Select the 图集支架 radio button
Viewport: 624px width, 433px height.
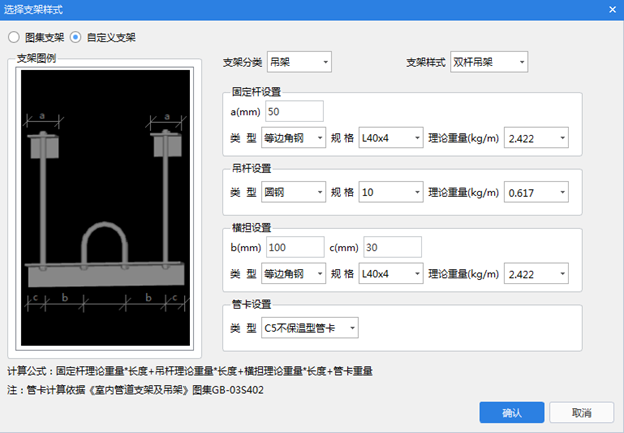pos(14,37)
